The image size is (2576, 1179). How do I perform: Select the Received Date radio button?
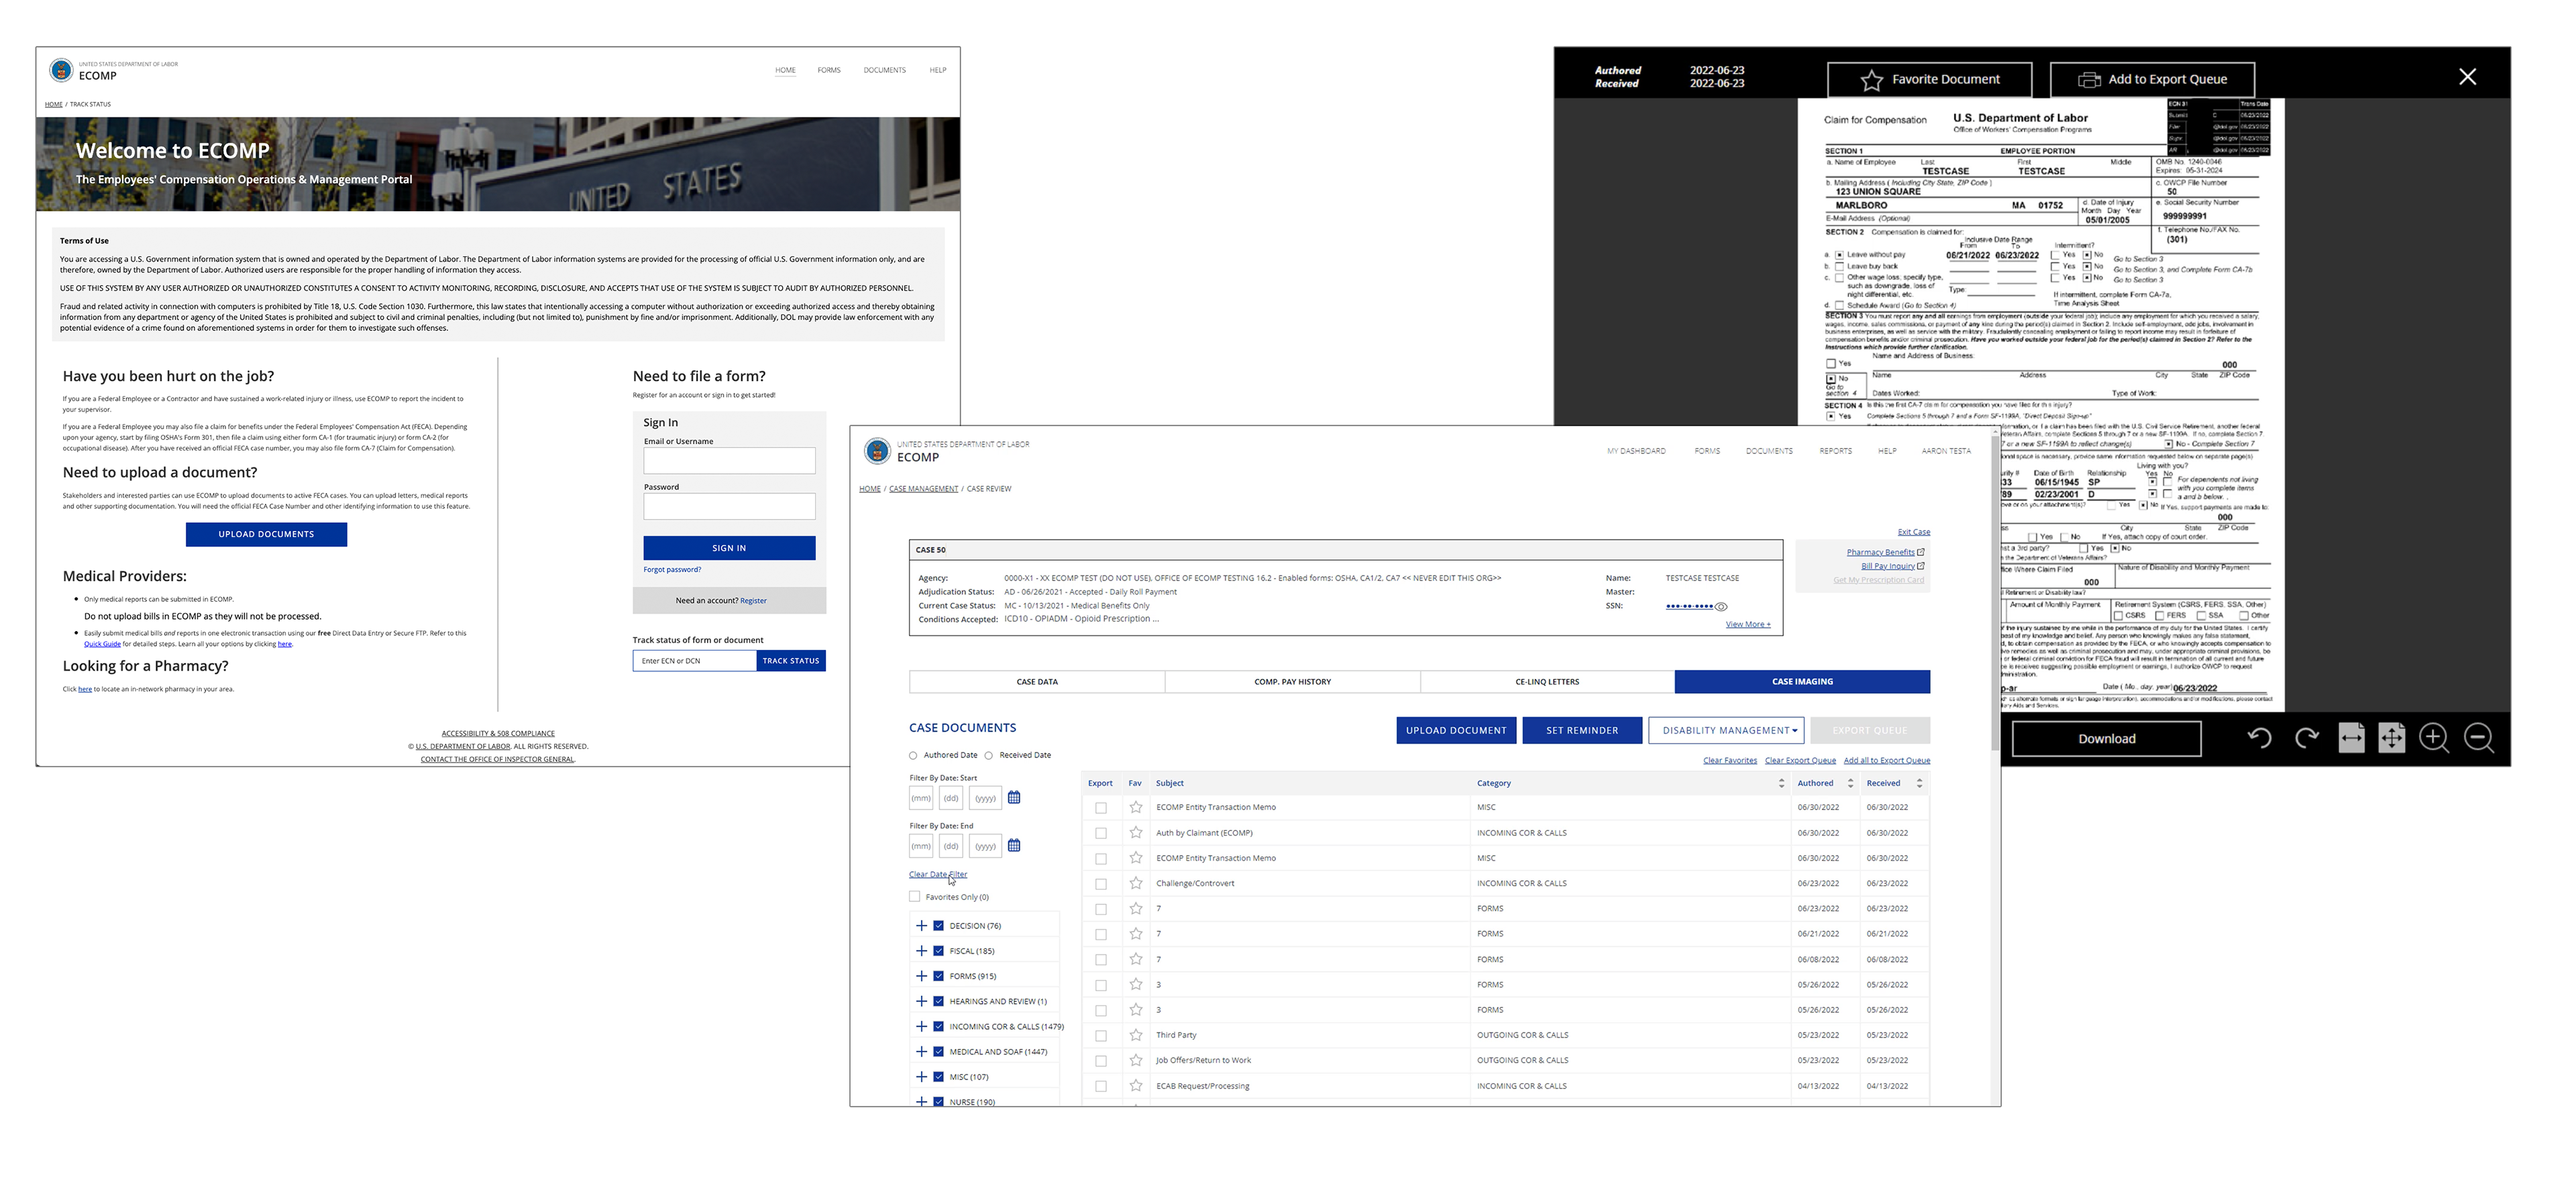(989, 756)
